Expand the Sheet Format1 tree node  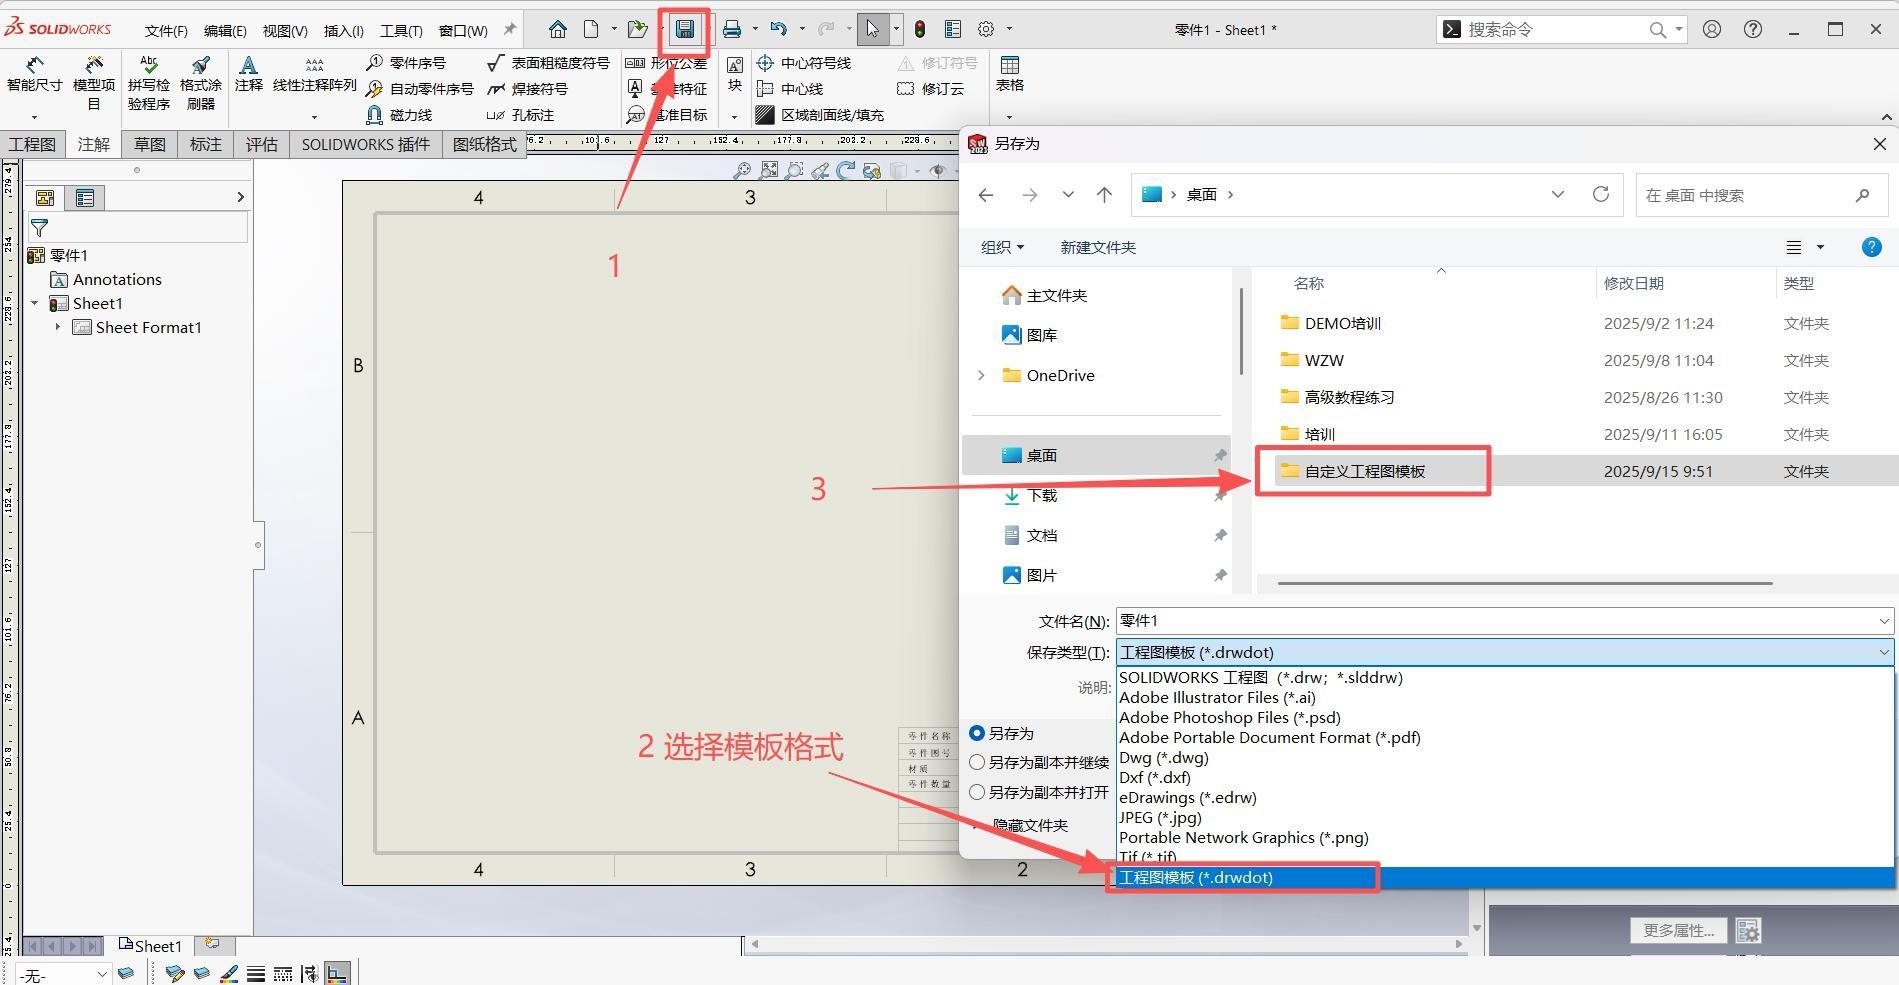coord(57,327)
